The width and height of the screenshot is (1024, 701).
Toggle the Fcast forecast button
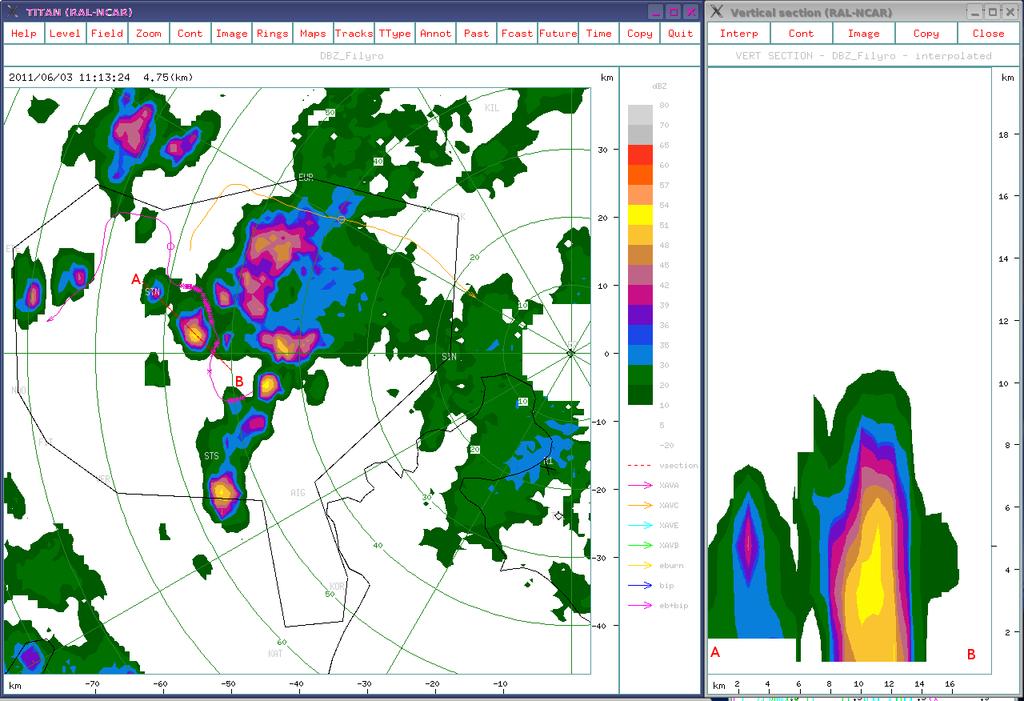click(517, 33)
